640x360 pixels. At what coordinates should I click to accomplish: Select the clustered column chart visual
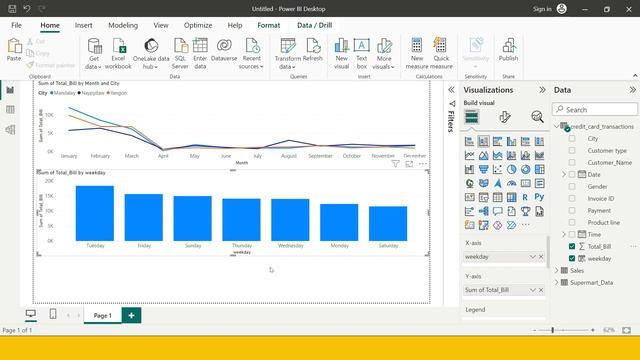tap(511, 141)
